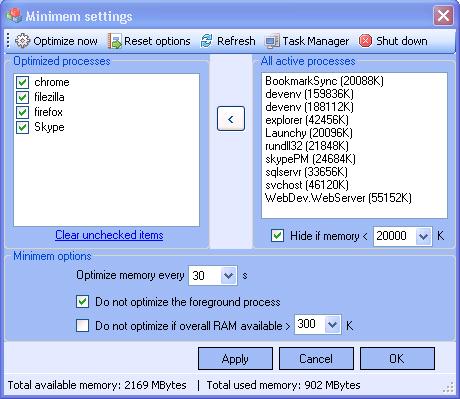
Task: Click the left arrow to add process
Action: coord(231,118)
